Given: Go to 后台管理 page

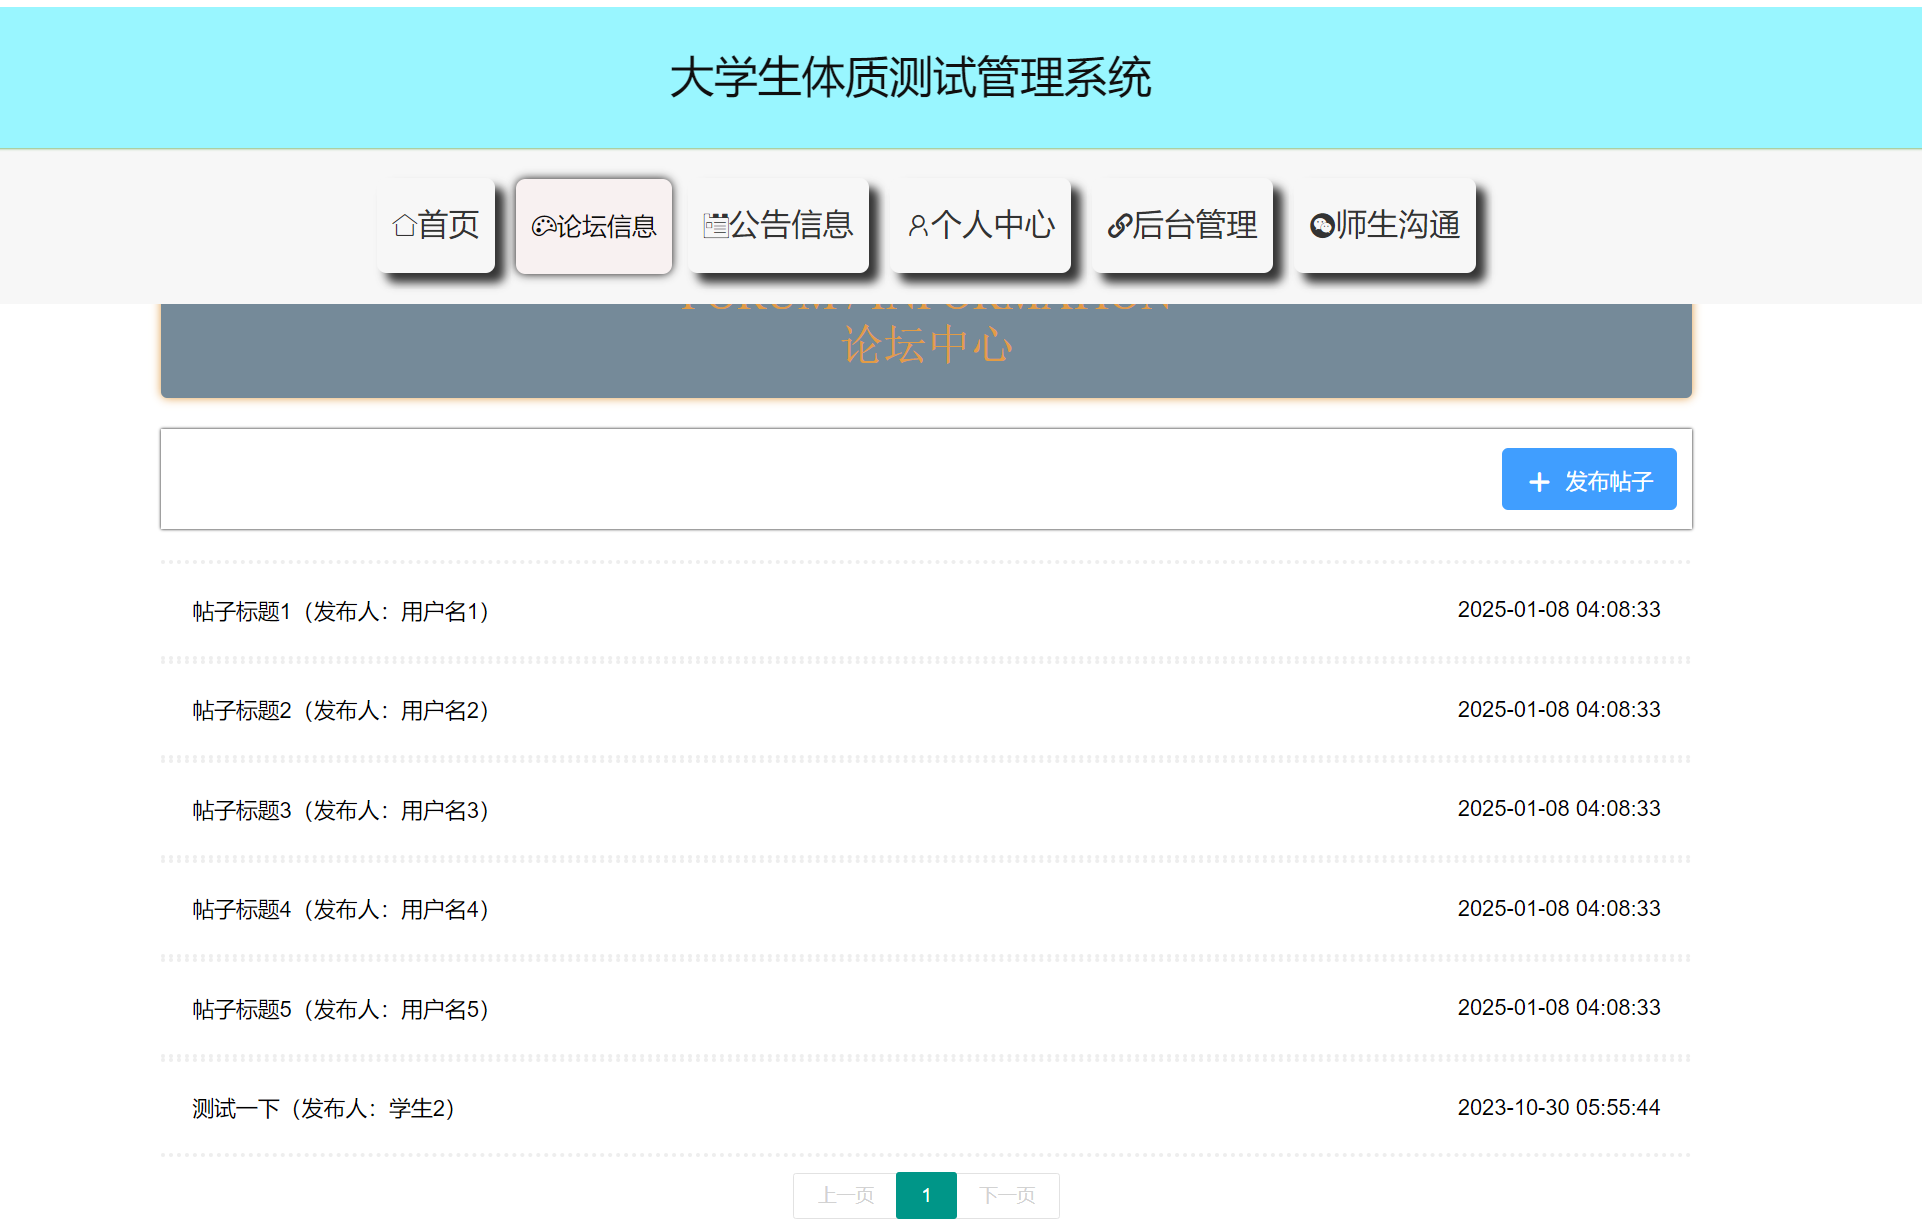Looking at the screenshot, I should 1184,226.
